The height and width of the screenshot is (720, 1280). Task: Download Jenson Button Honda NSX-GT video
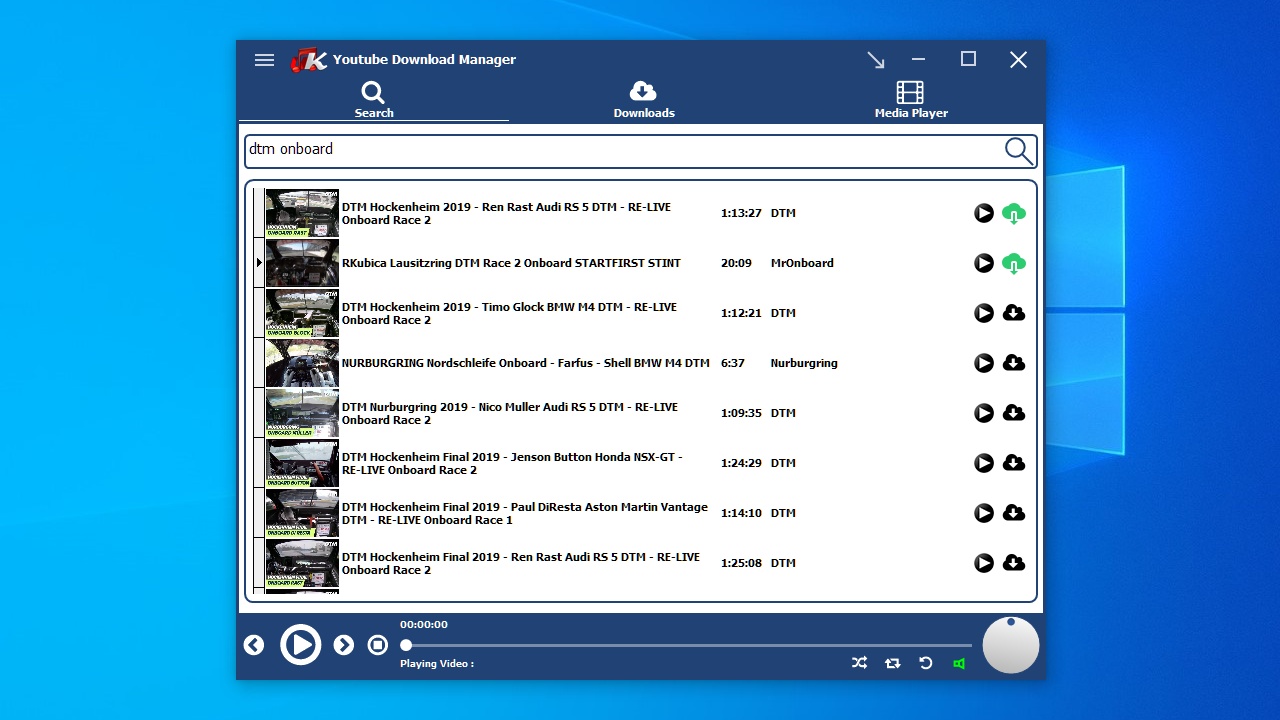(x=1014, y=463)
